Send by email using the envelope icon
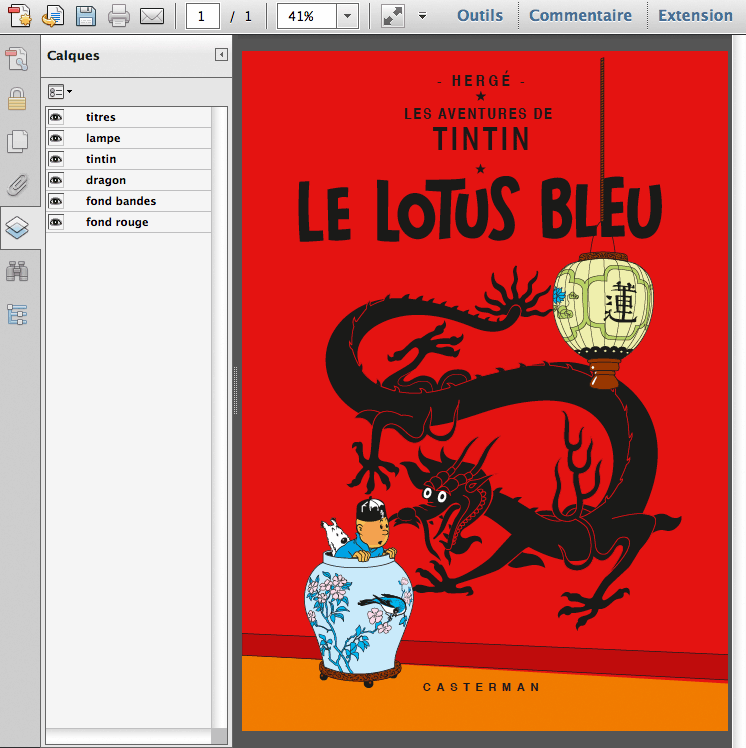The image size is (746, 748). tap(152, 16)
